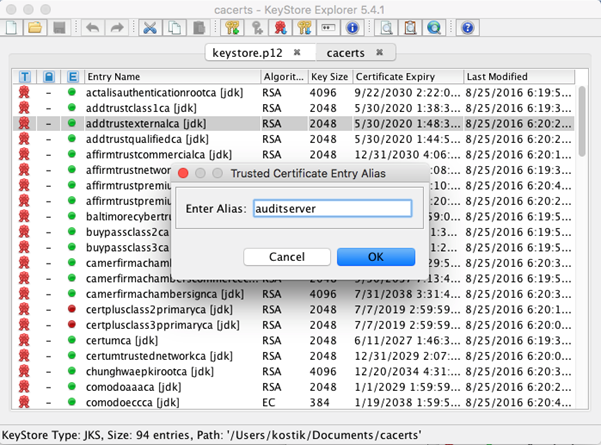
Task: Click the Set KeyStore Password icon
Action: pos(328,28)
